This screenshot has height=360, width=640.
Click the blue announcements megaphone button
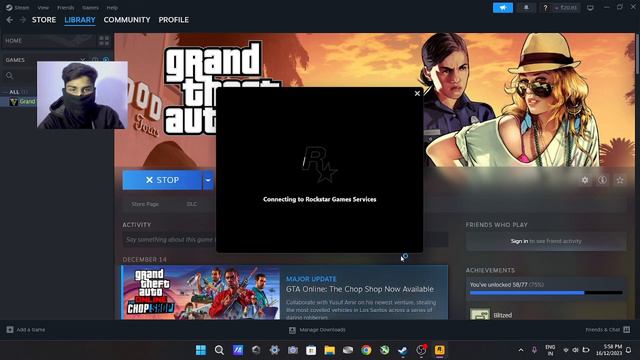pyautogui.click(x=503, y=7)
